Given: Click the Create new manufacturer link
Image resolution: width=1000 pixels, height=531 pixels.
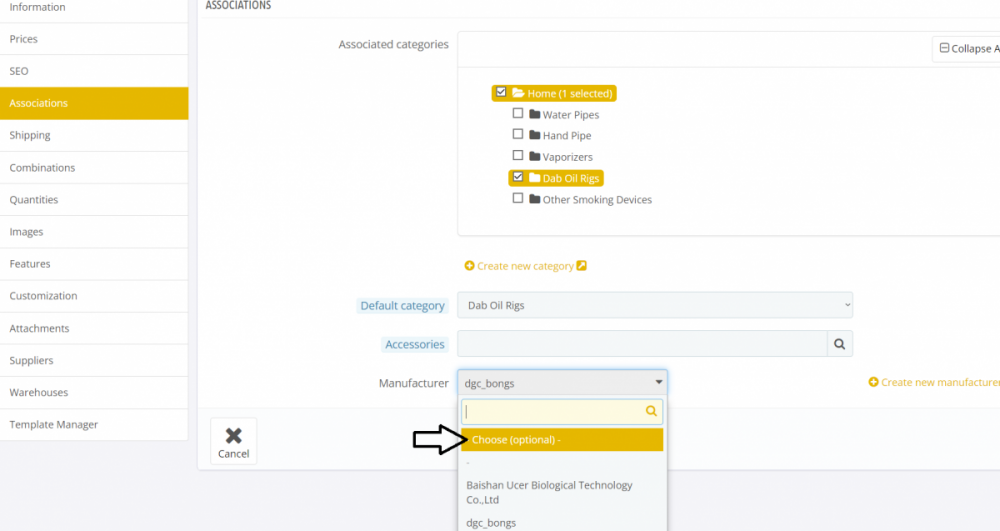Looking at the screenshot, I should (x=934, y=382).
